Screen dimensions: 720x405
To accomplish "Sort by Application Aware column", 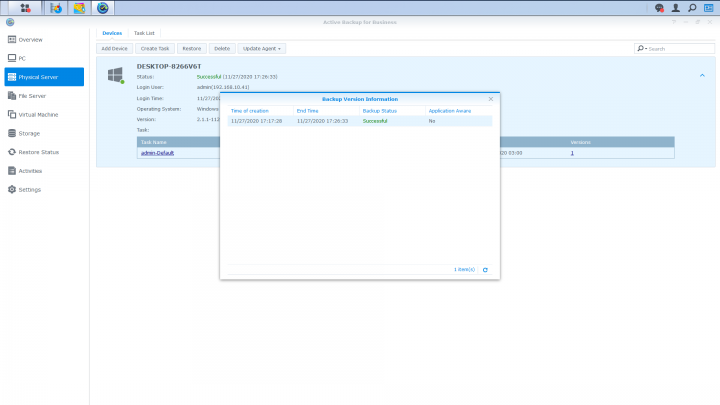I will [x=459, y=111].
